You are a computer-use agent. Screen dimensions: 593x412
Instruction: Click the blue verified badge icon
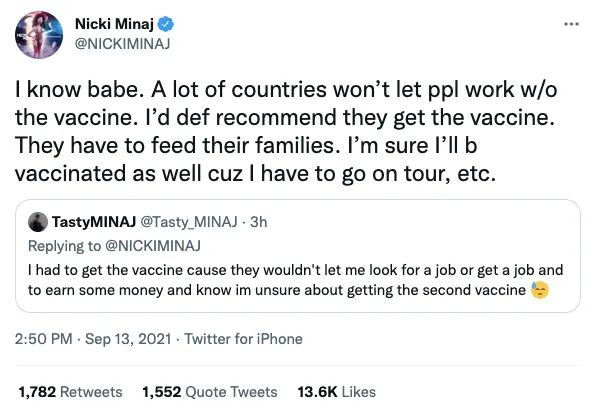click(x=166, y=24)
